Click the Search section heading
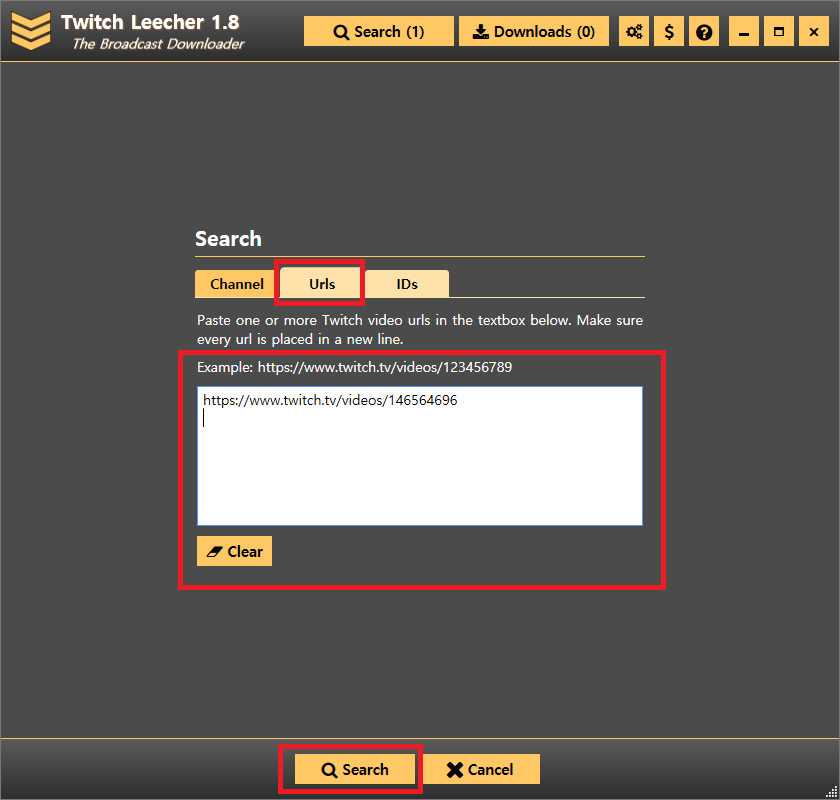This screenshot has width=840, height=800. (x=228, y=239)
